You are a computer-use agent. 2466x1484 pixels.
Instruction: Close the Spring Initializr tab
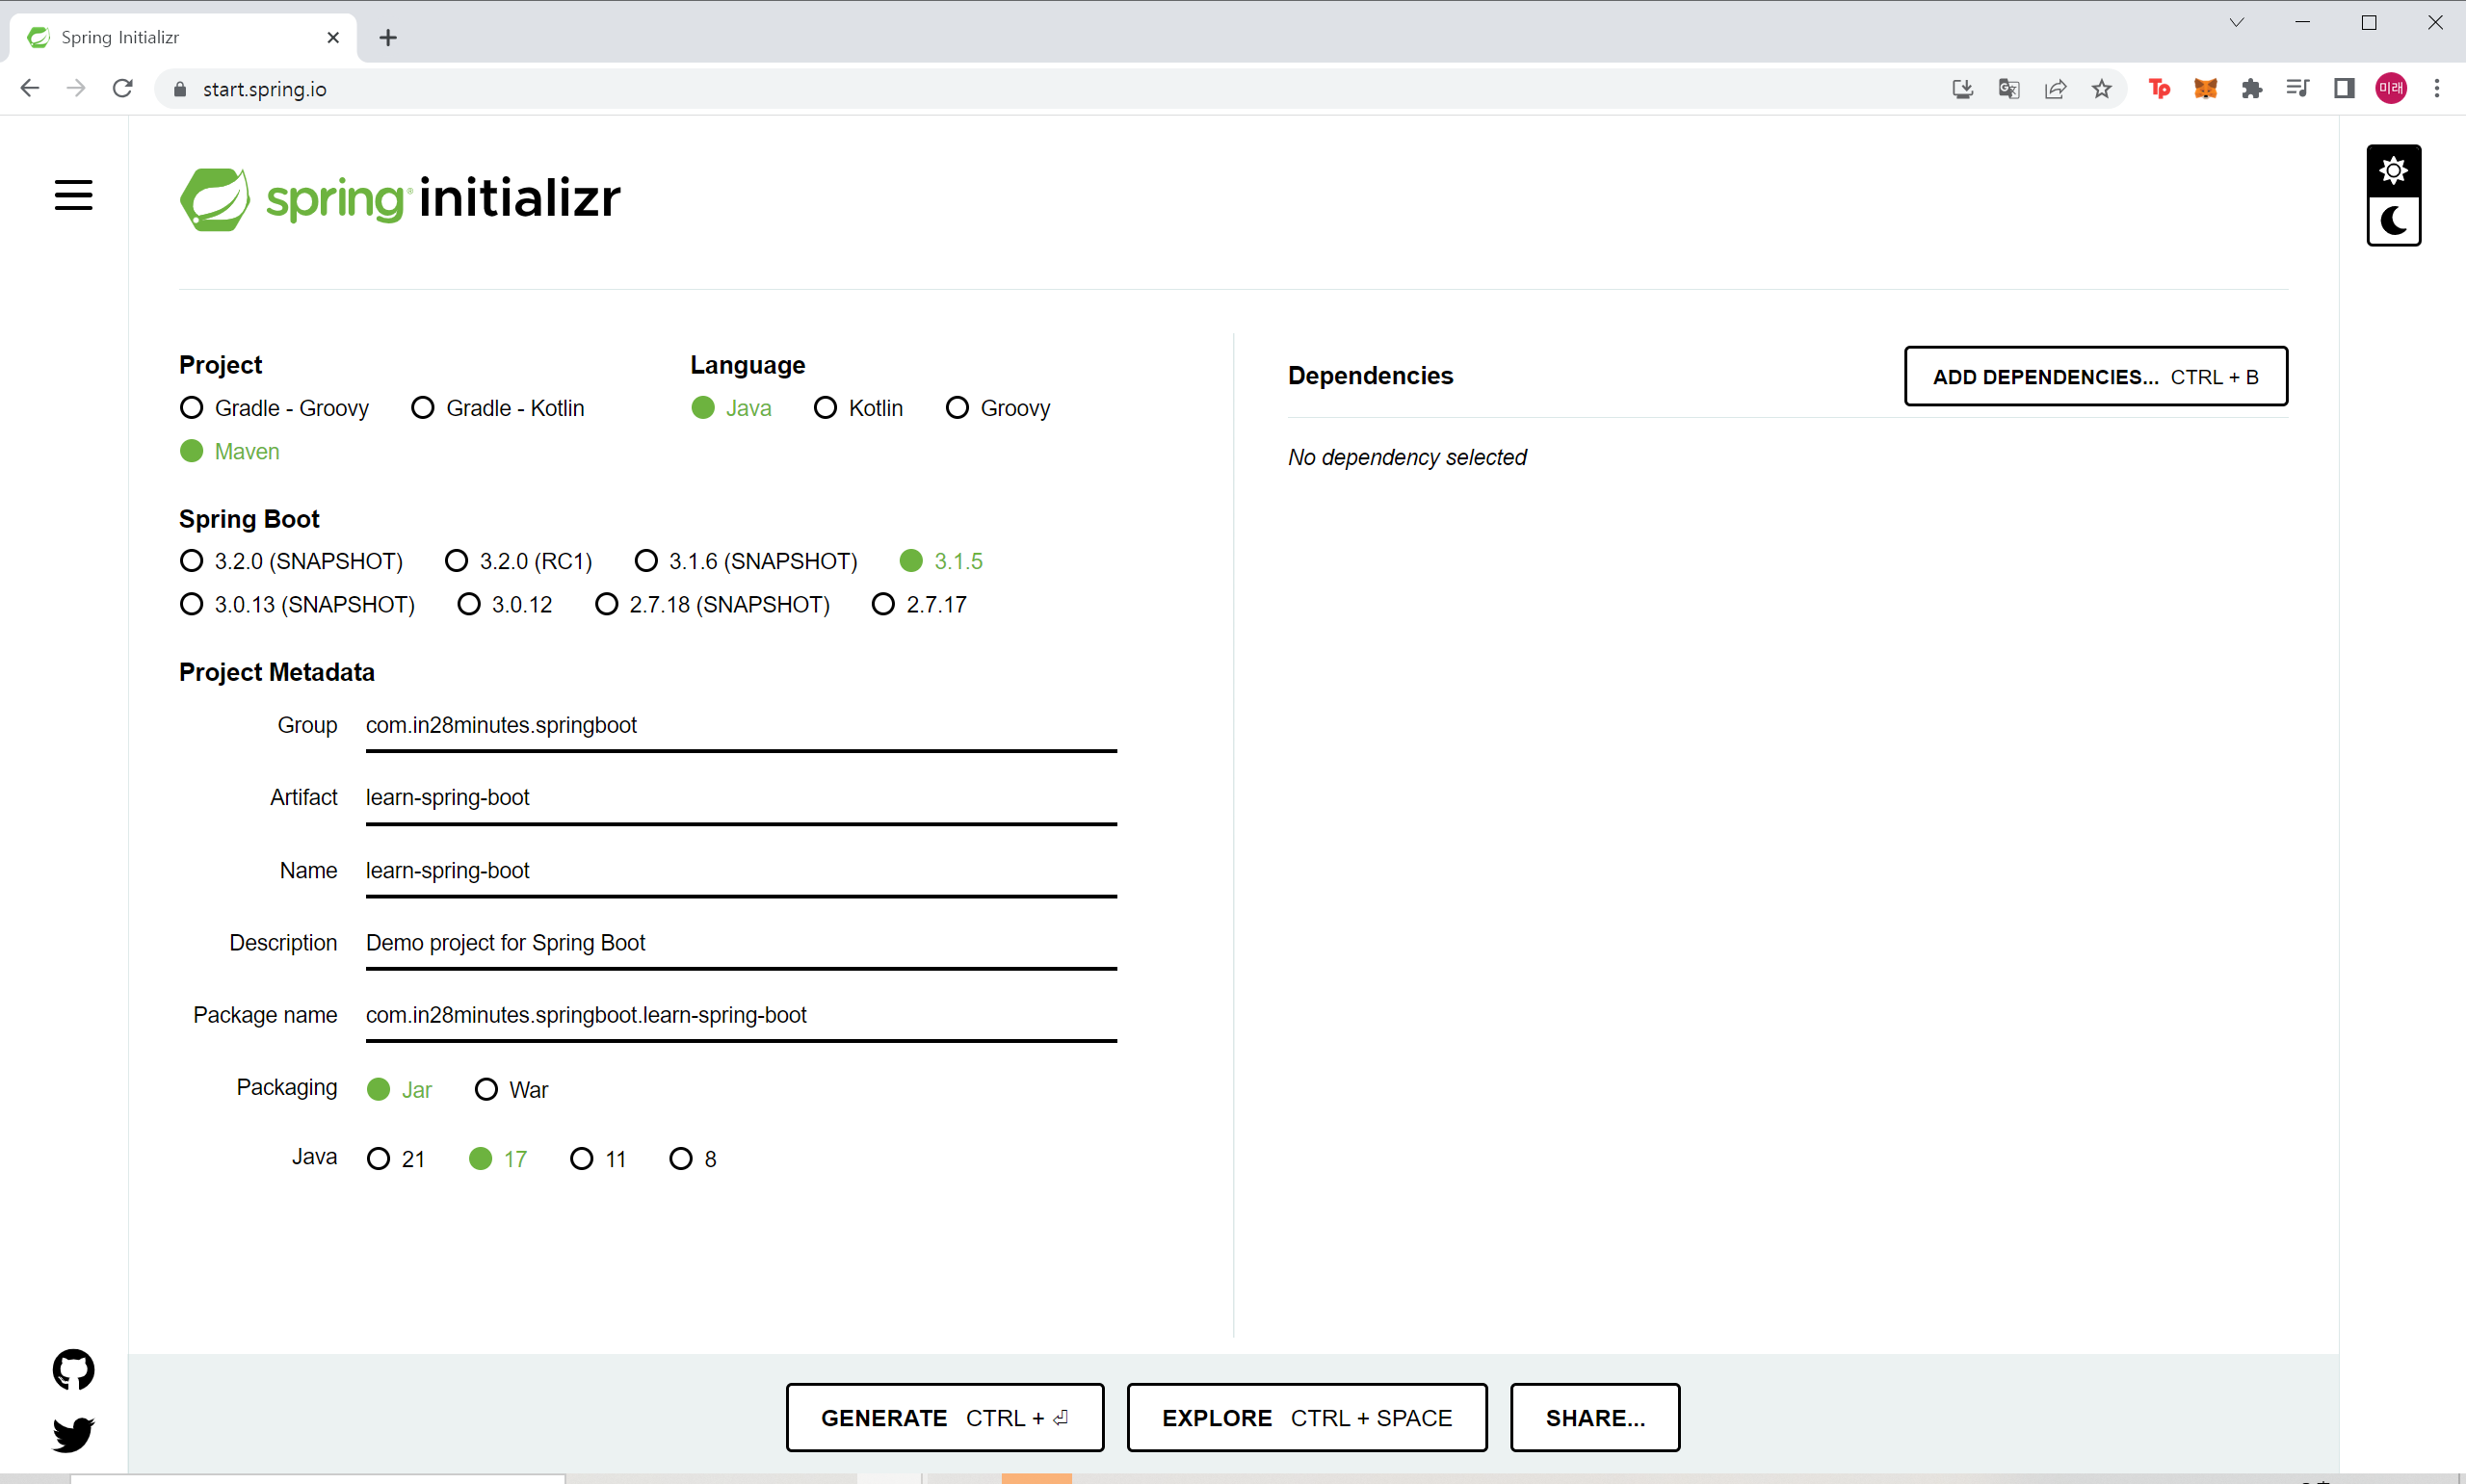tap(333, 38)
